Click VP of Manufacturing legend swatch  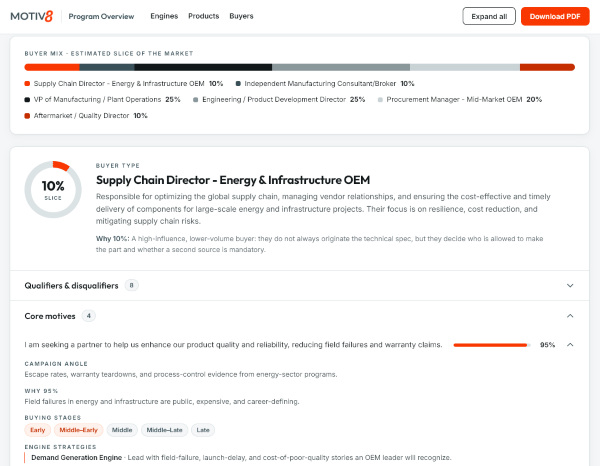pos(27,100)
